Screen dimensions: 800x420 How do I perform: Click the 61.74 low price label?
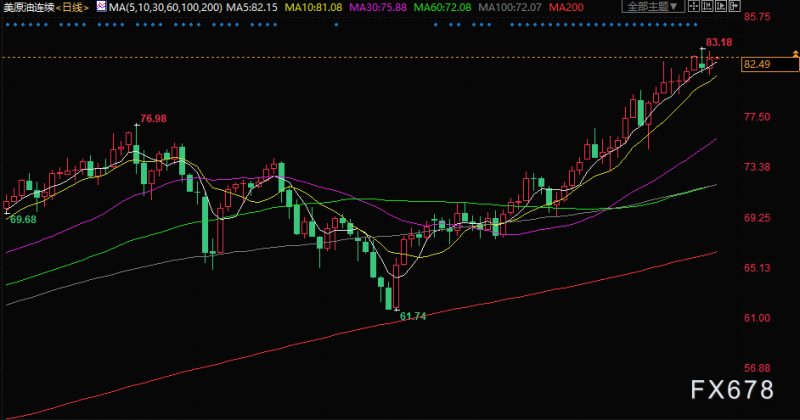[x=413, y=316]
